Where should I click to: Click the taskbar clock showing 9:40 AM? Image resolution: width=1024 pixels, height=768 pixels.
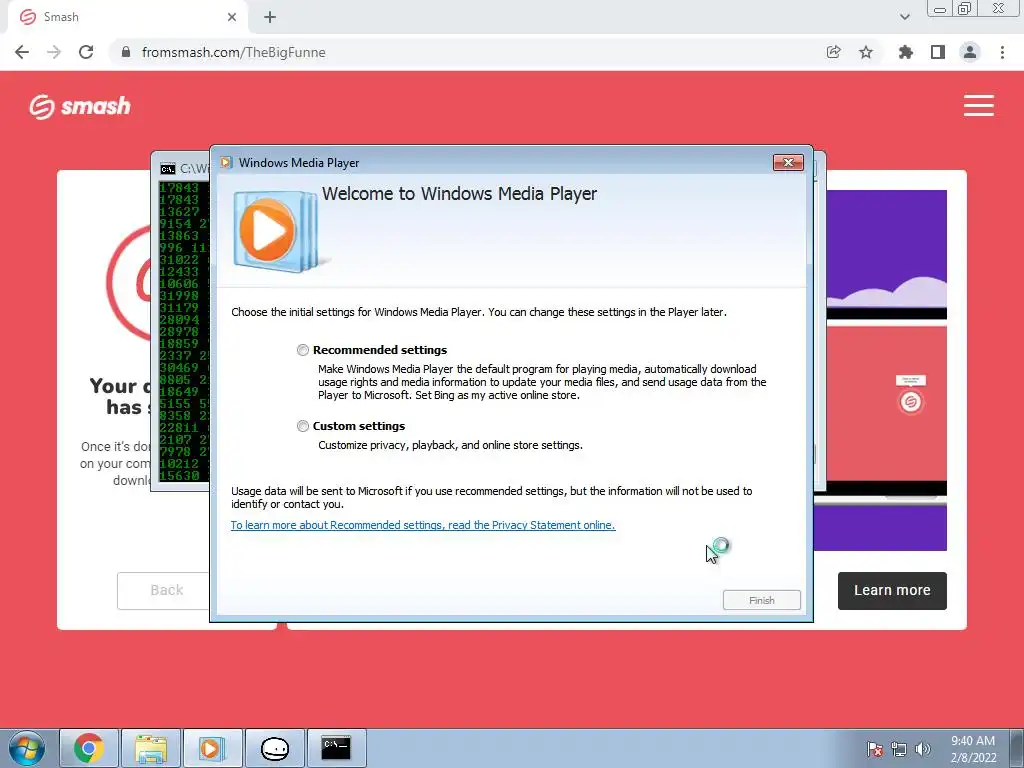tap(973, 749)
